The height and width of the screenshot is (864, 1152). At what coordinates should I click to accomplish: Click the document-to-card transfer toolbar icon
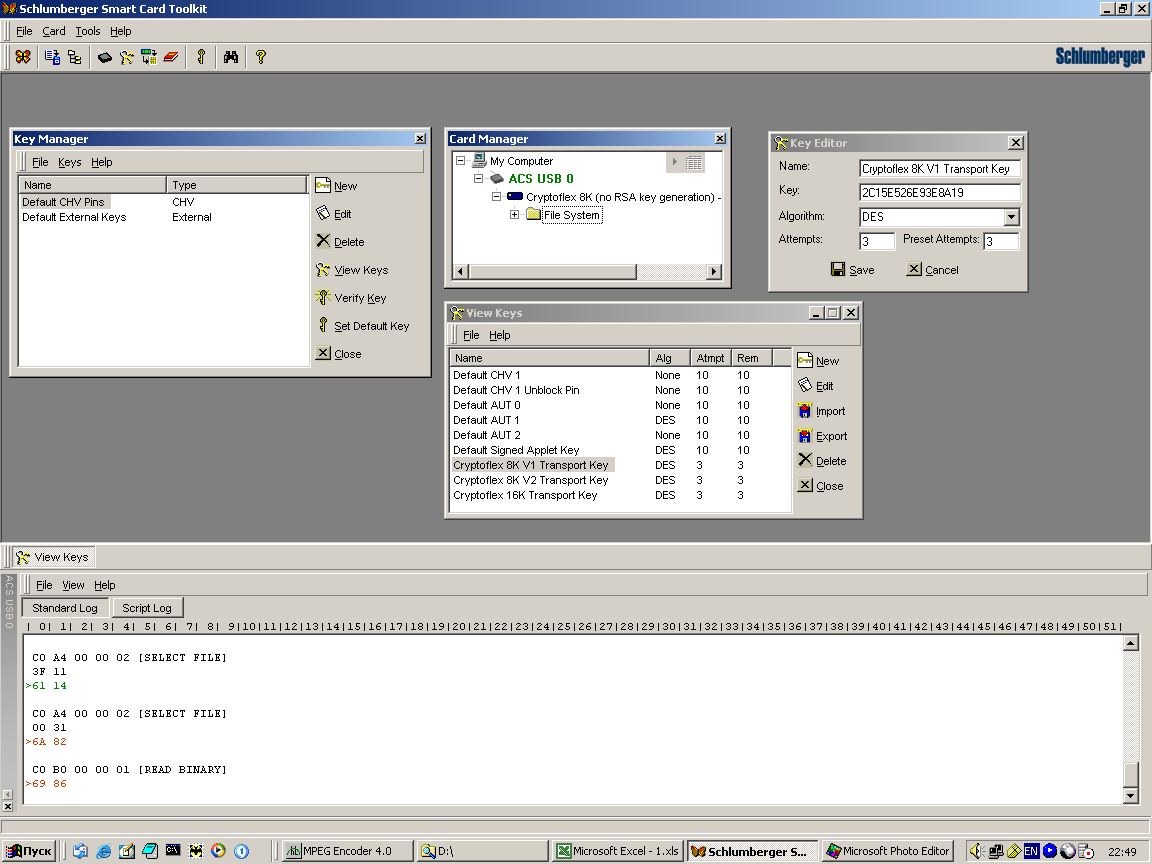(52, 57)
